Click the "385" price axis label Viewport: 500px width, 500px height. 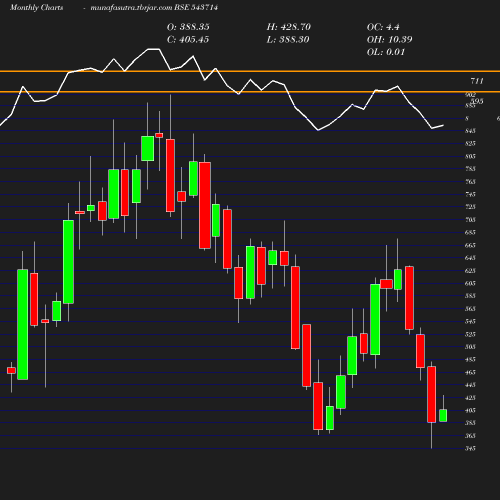470,423
